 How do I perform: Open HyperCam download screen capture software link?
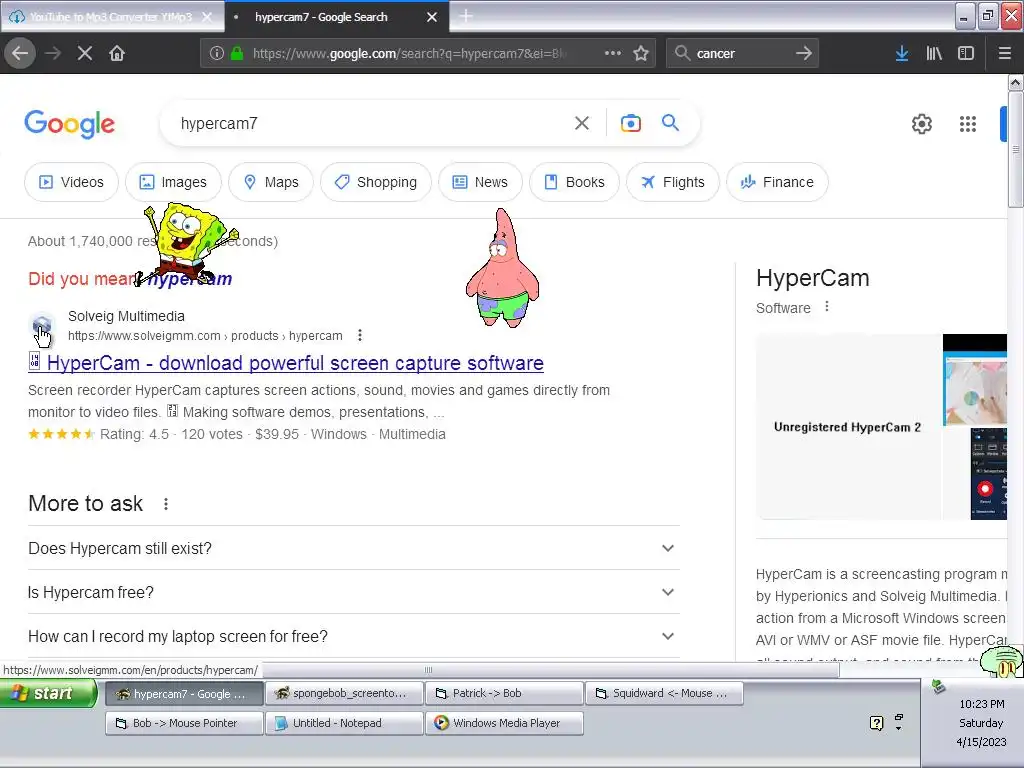(295, 363)
